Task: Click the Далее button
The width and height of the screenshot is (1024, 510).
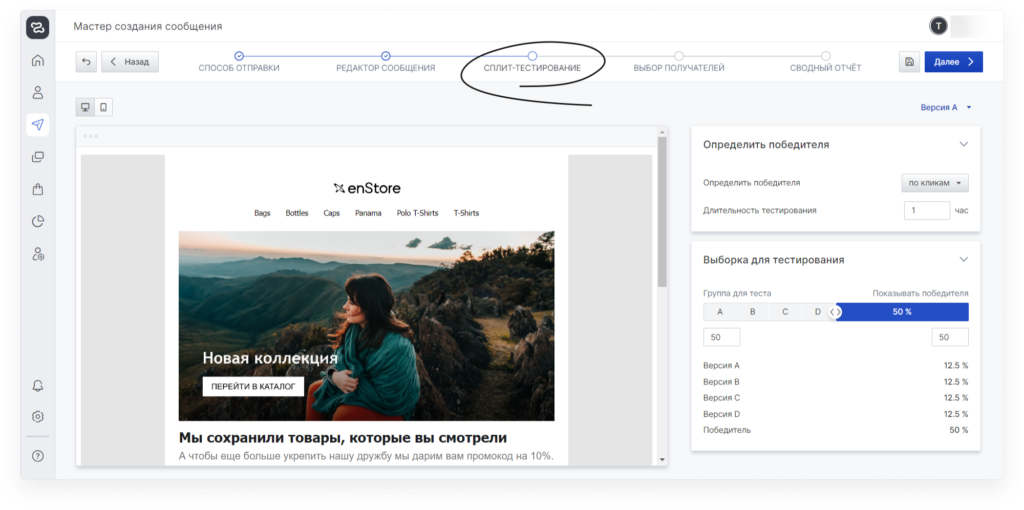Action: (x=953, y=62)
